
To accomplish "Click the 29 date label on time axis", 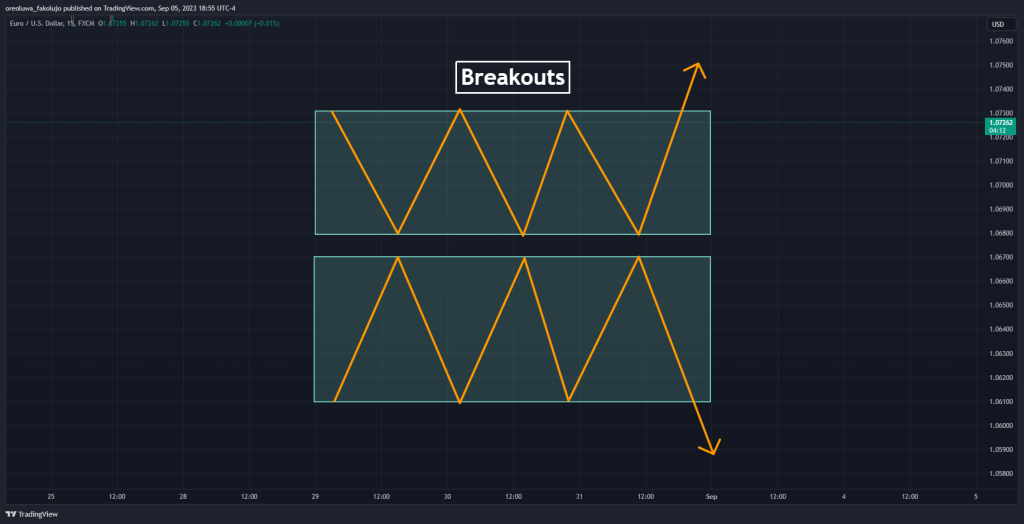I will coord(315,495).
